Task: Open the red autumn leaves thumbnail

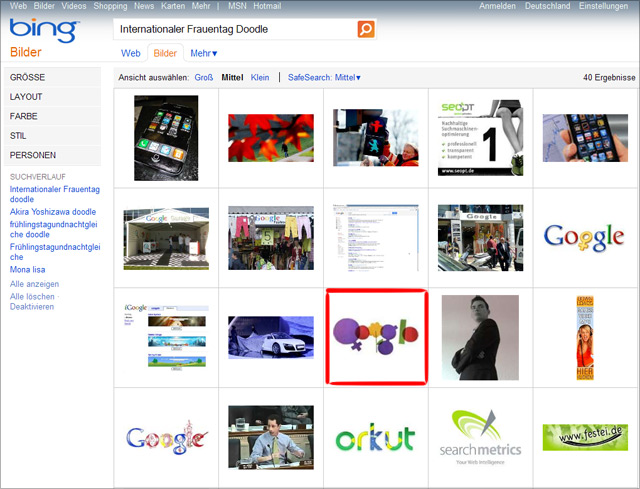Action: coord(271,138)
